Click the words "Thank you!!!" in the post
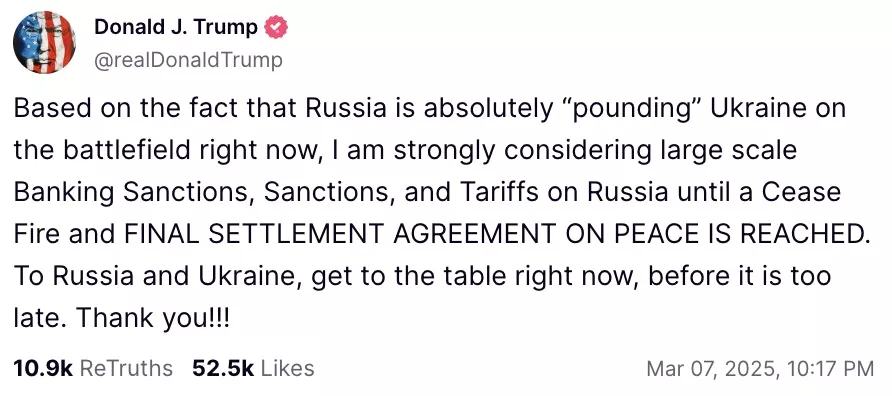 152,319
